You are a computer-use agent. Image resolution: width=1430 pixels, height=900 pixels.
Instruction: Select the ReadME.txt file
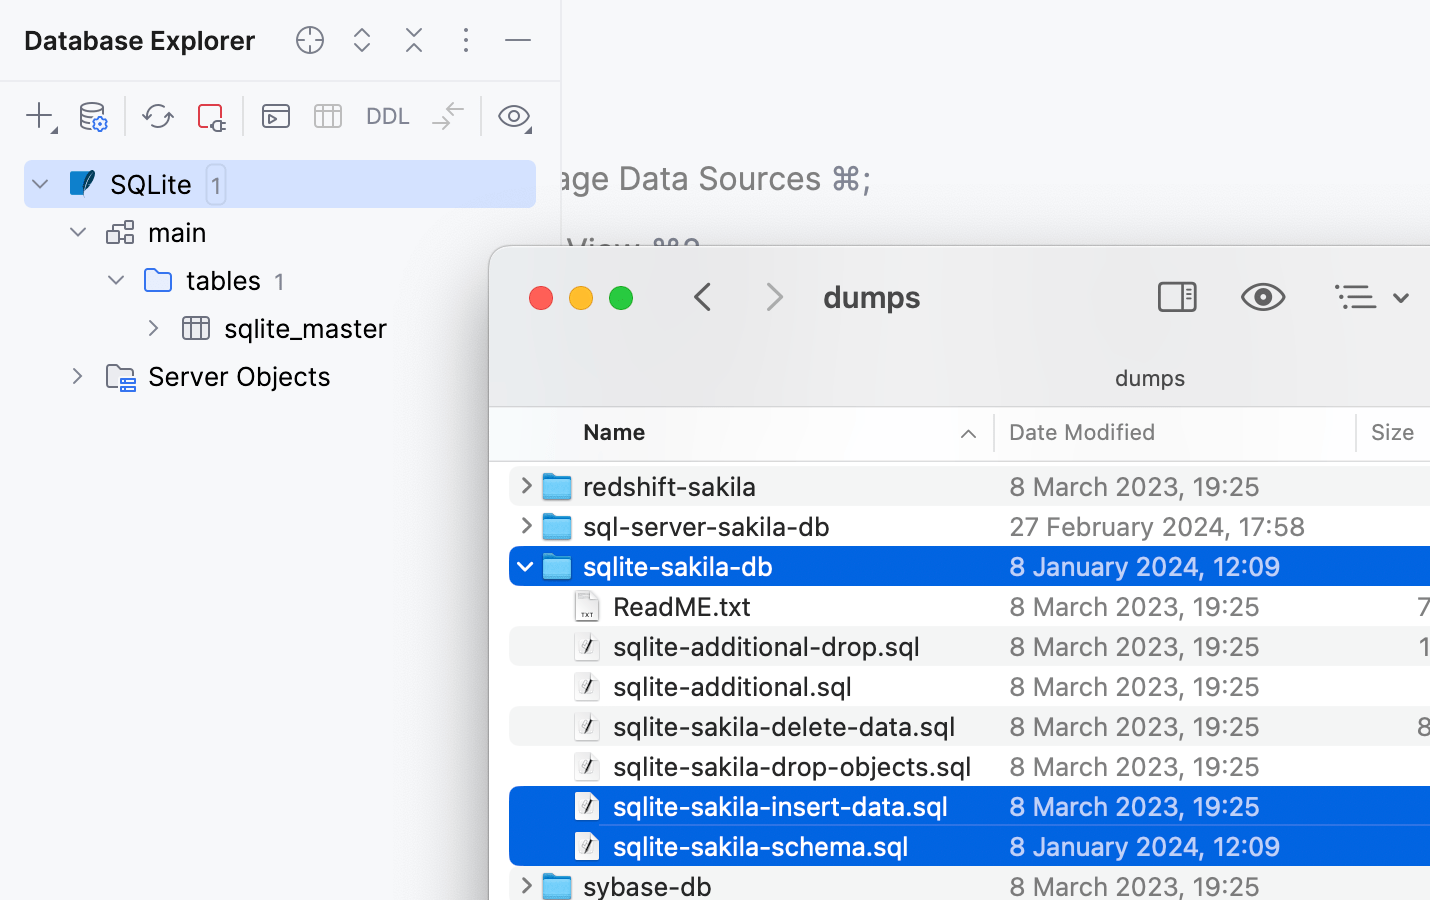681,607
